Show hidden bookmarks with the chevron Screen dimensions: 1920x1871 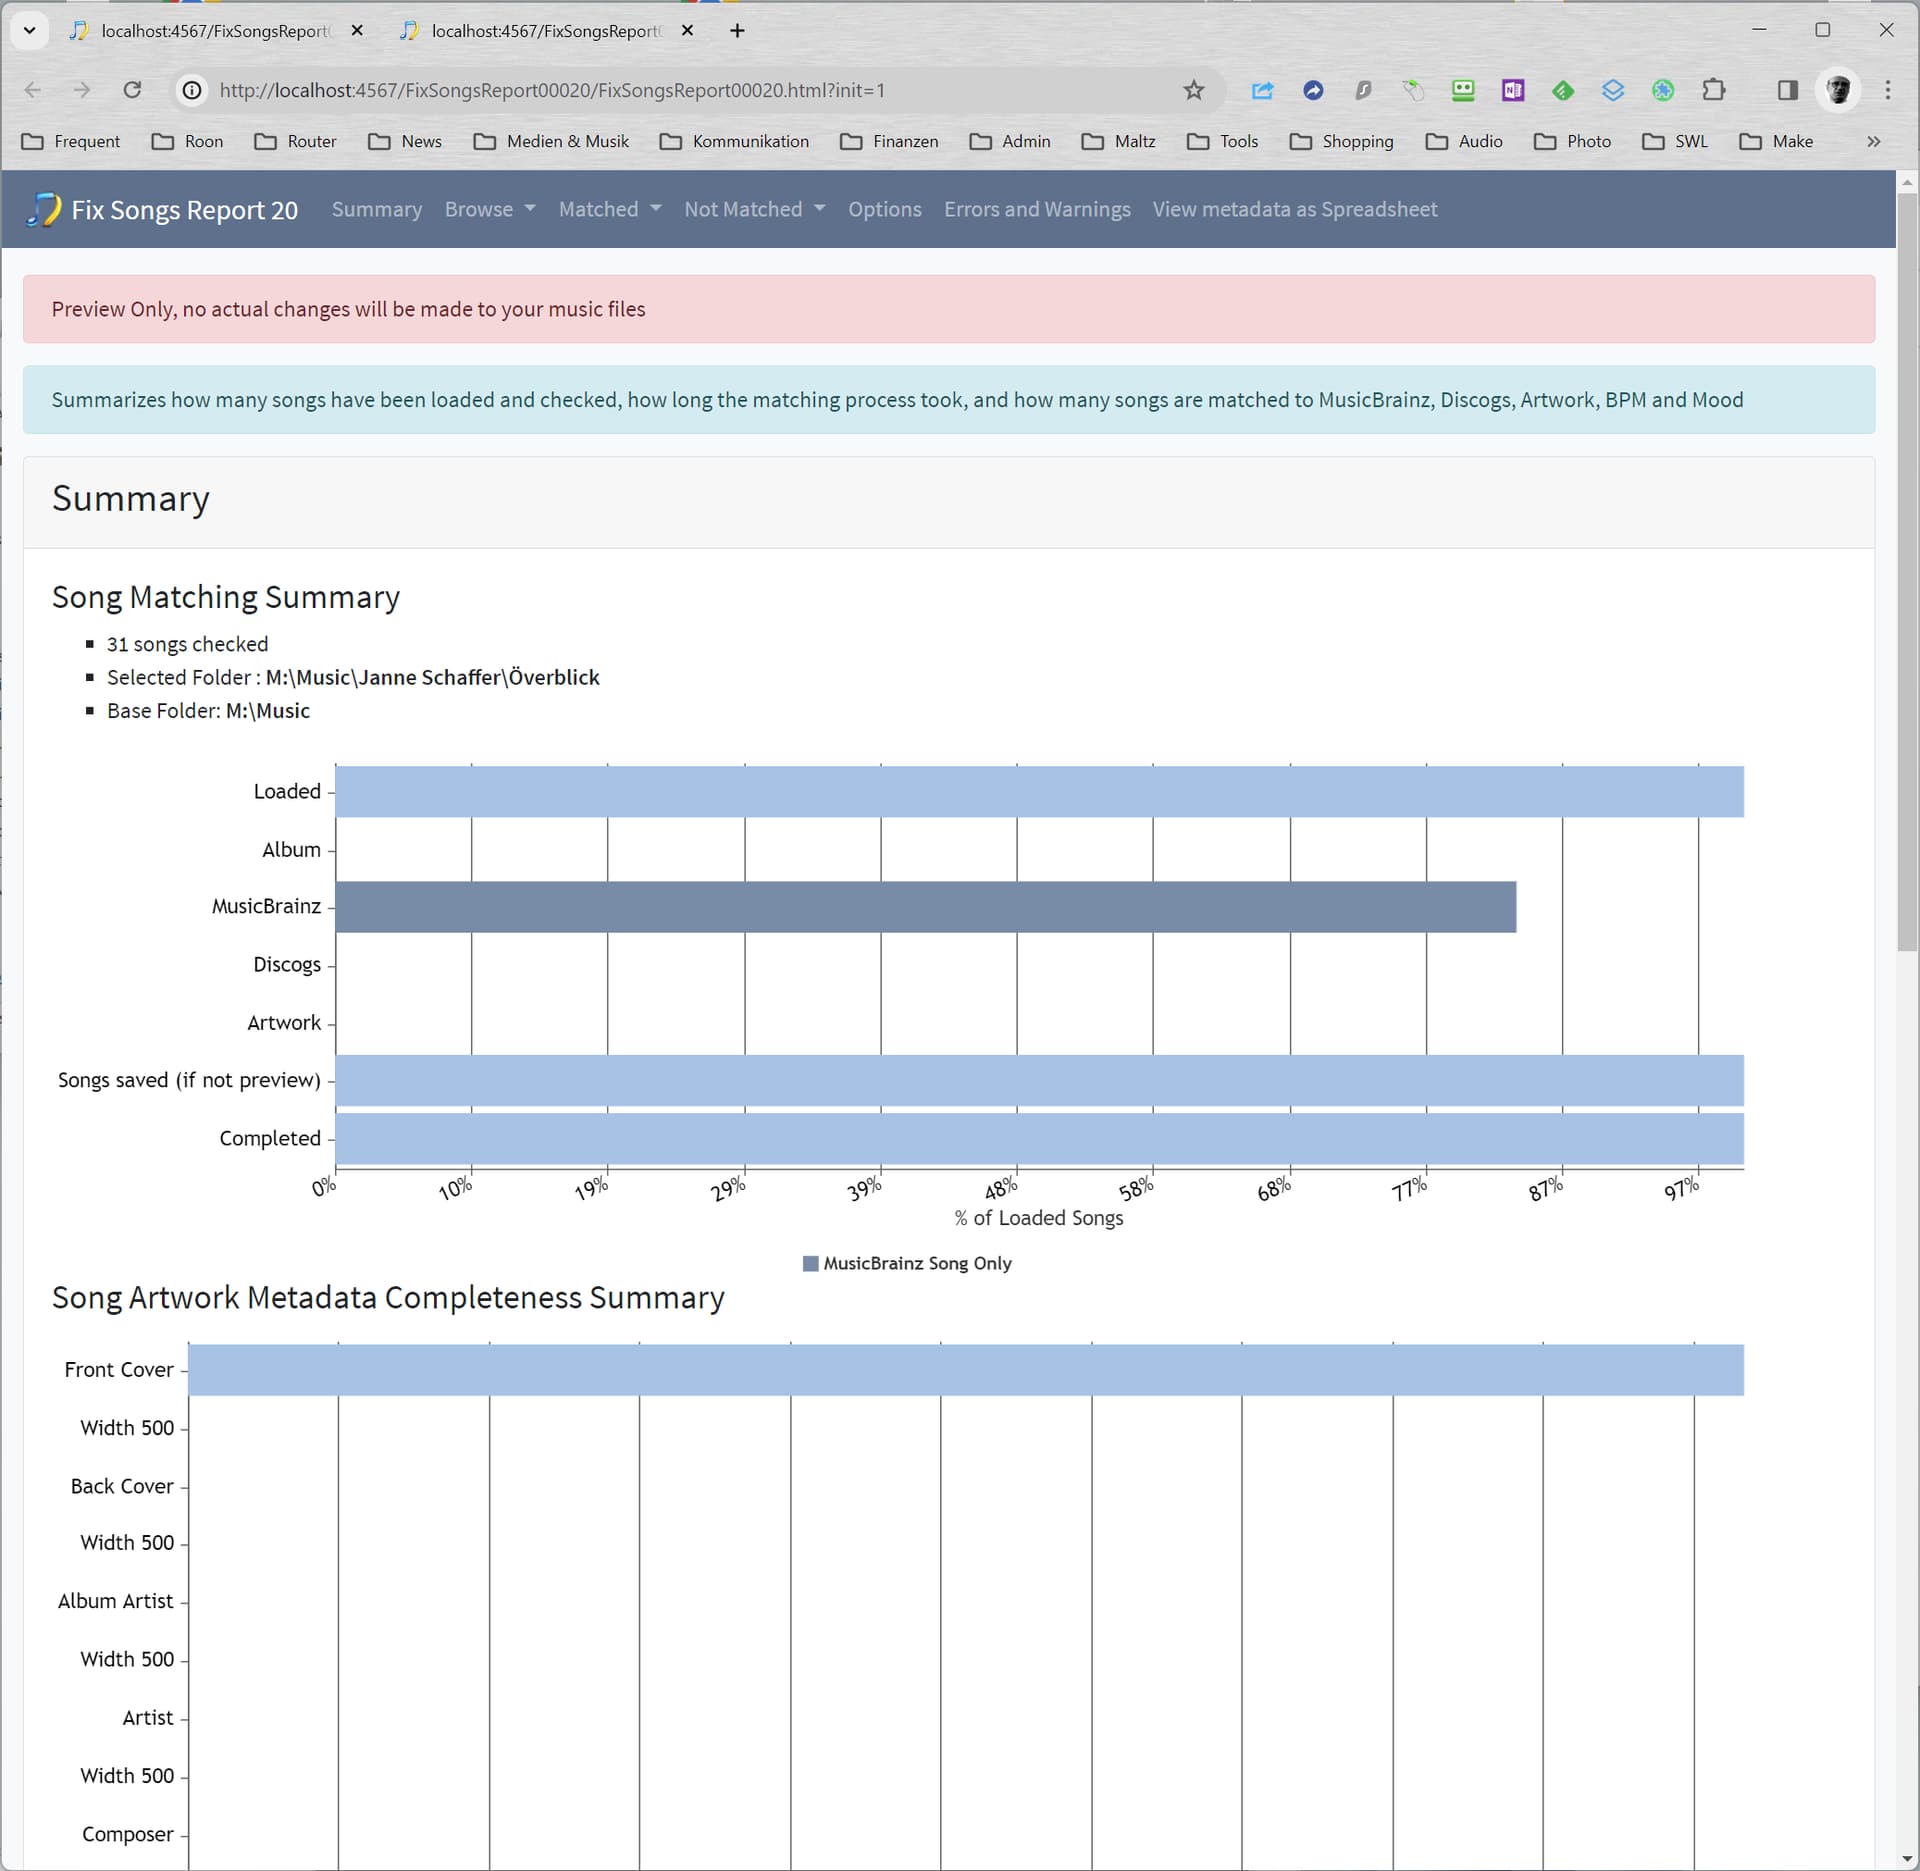click(1873, 142)
